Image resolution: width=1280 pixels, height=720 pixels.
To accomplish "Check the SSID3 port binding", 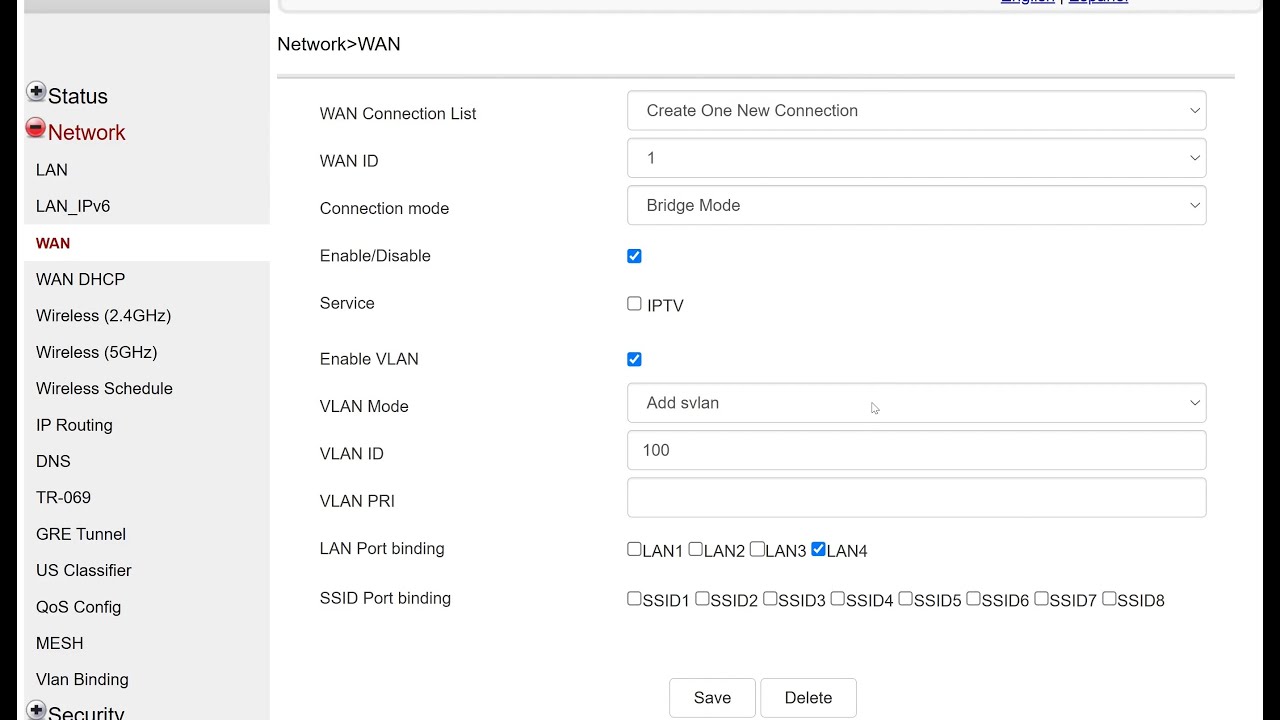I will click(x=770, y=599).
